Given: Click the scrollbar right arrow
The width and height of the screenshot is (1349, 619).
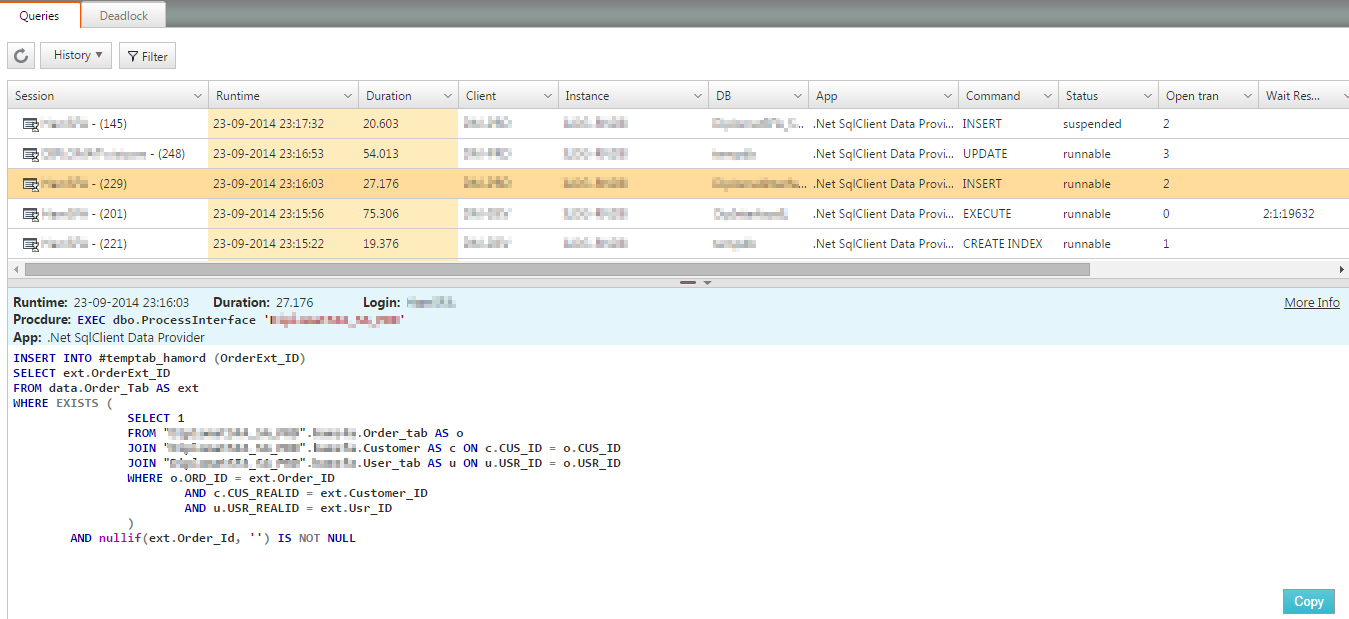Looking at the screenshot, I should click(1342, 269).
